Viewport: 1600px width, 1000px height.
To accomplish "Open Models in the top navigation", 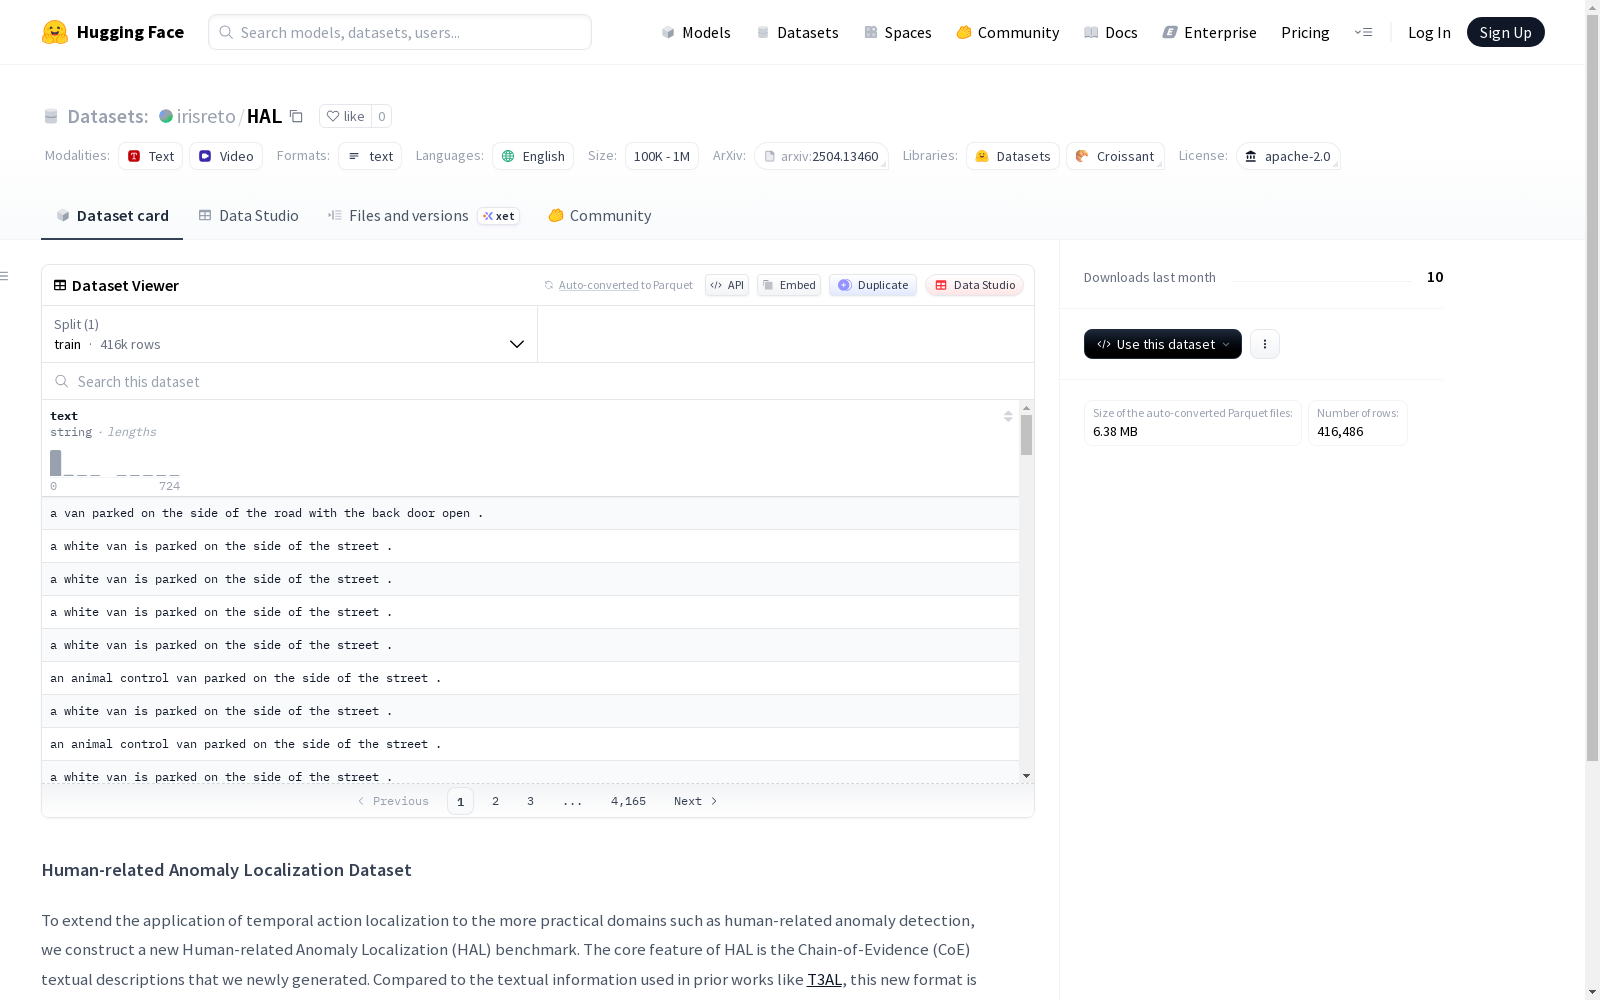I will click(x=696, y=32).
